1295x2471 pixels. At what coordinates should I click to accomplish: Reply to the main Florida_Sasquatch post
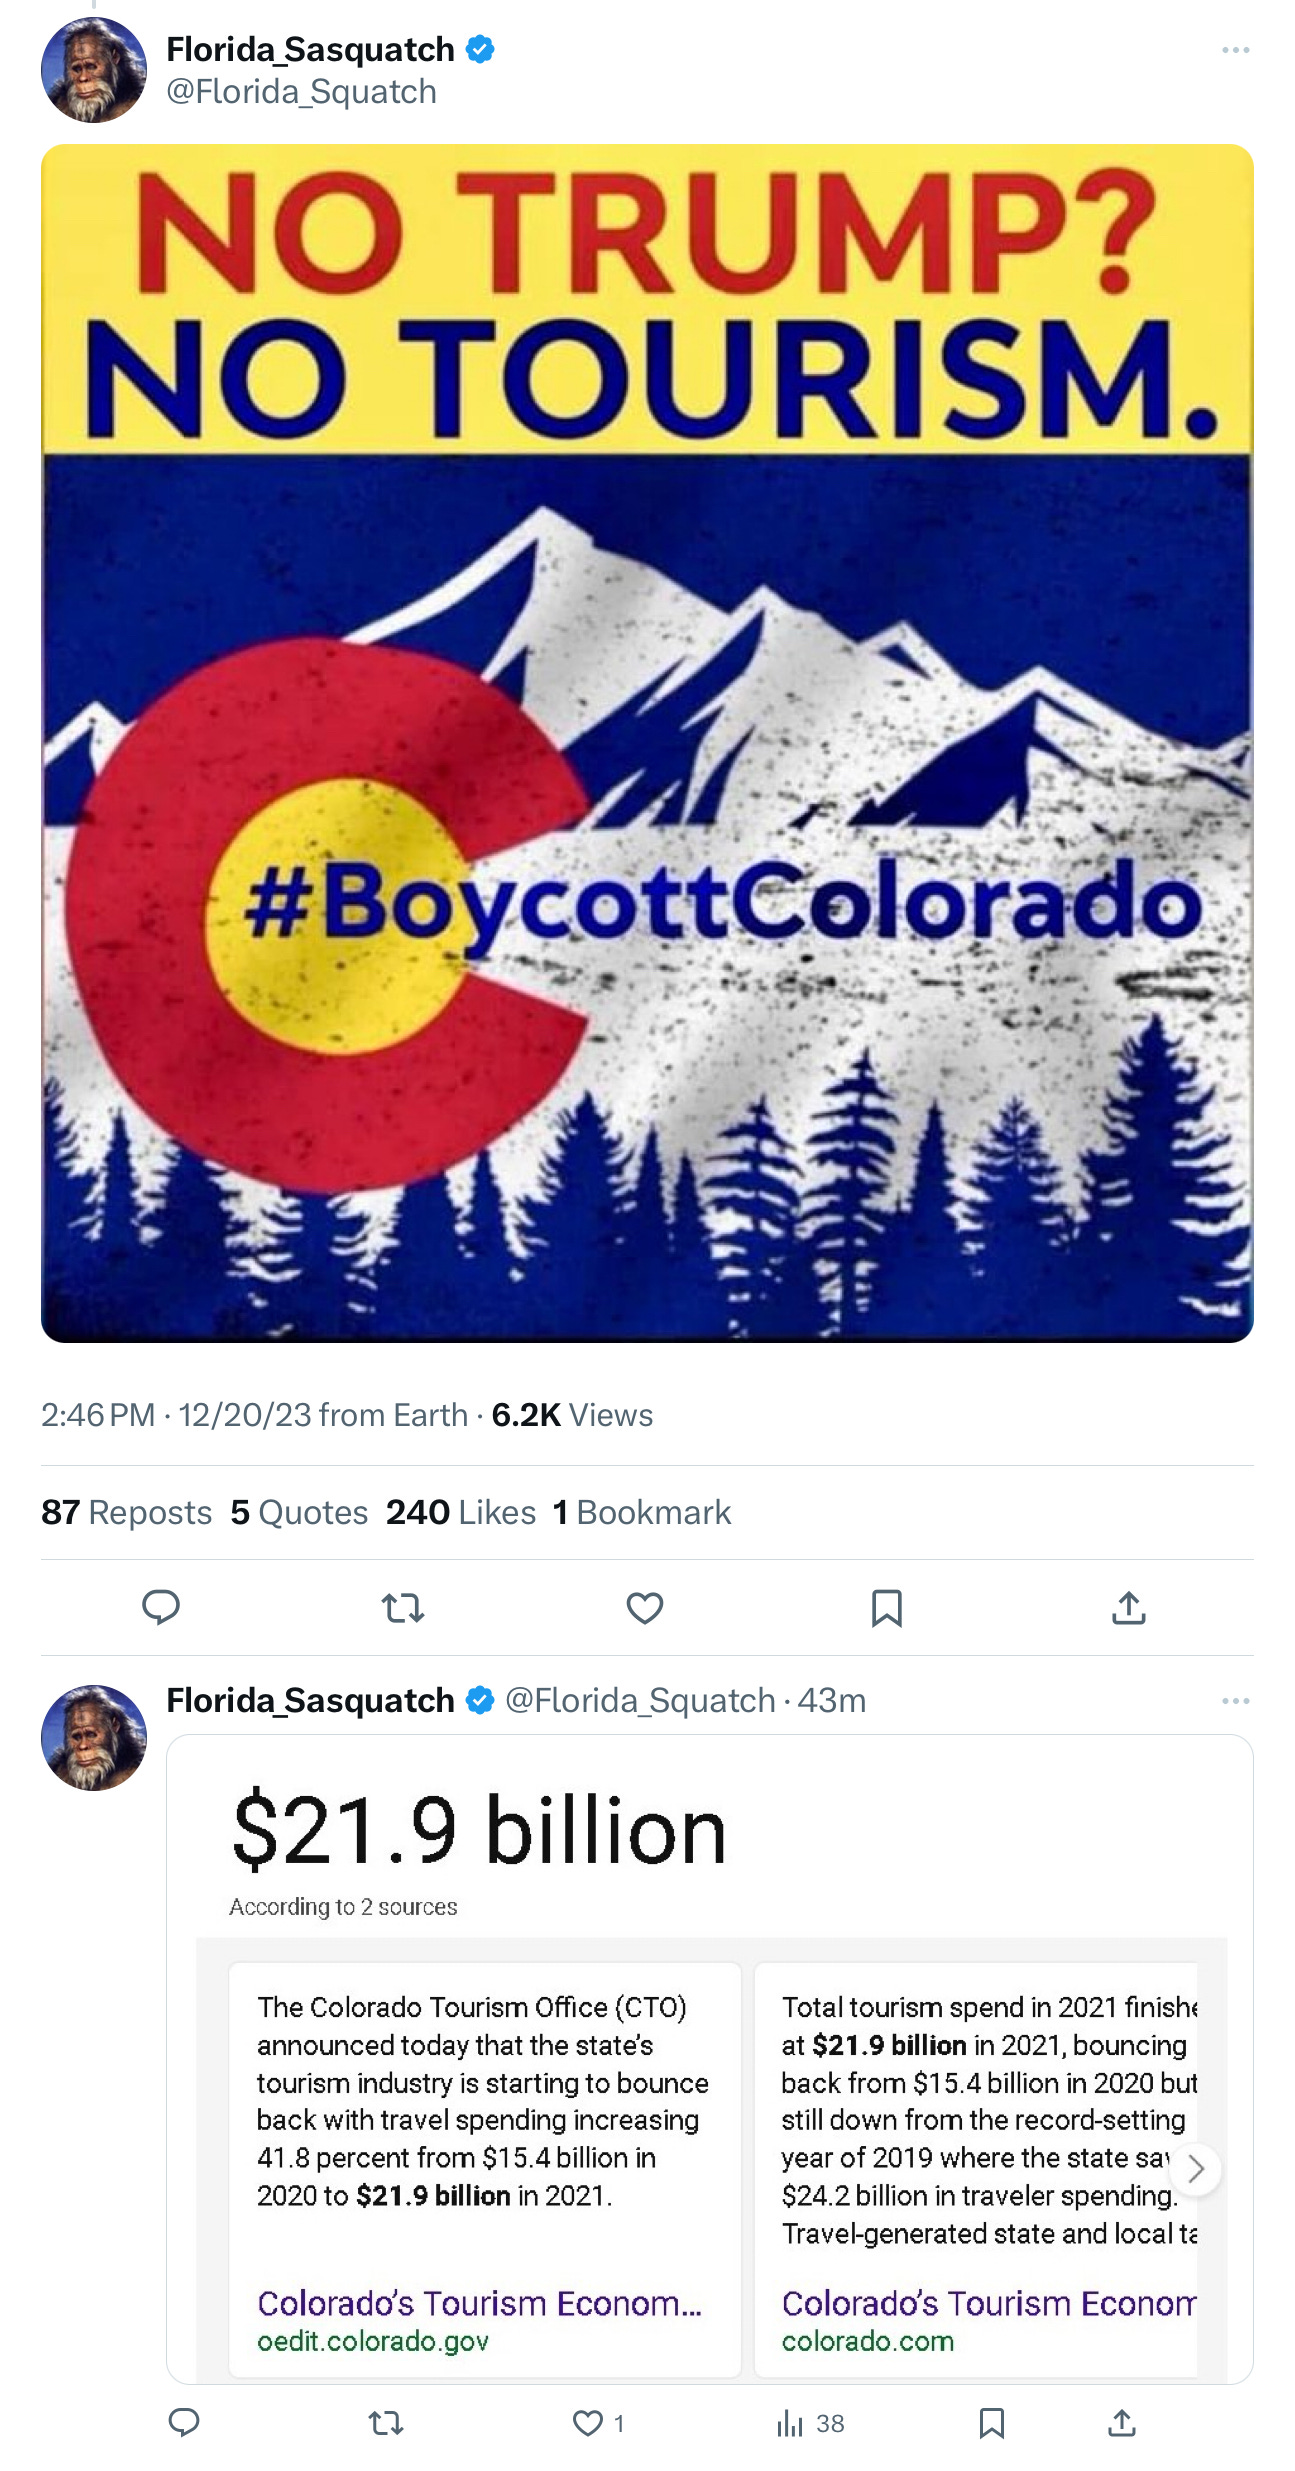[160, 1607]
